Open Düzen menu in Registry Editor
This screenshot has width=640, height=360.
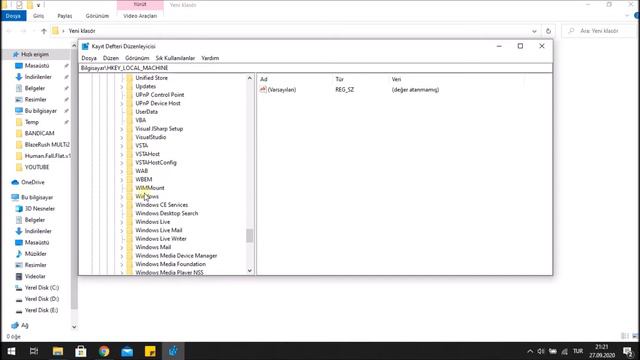point(111,58)
